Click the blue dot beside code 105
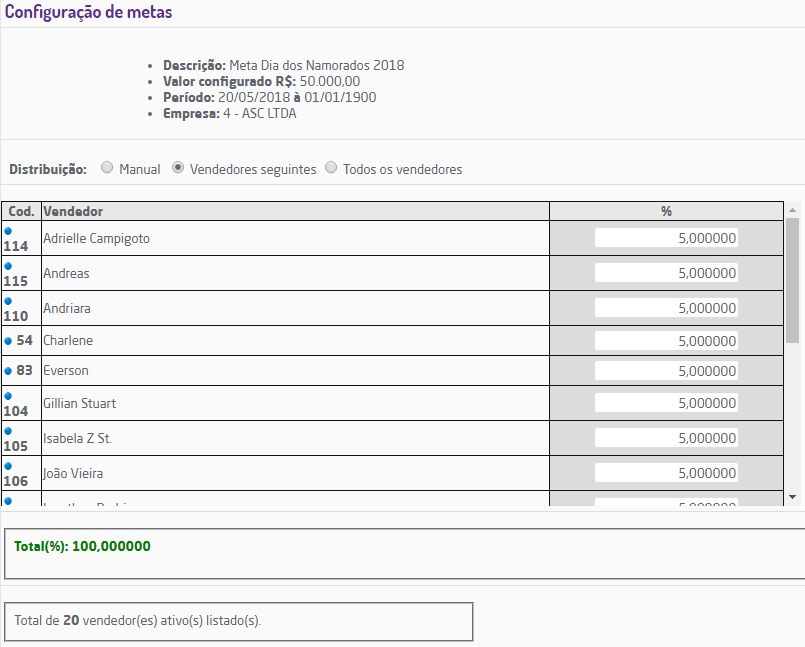The width and height of the screenshot is (805, 647). point(8,430)
